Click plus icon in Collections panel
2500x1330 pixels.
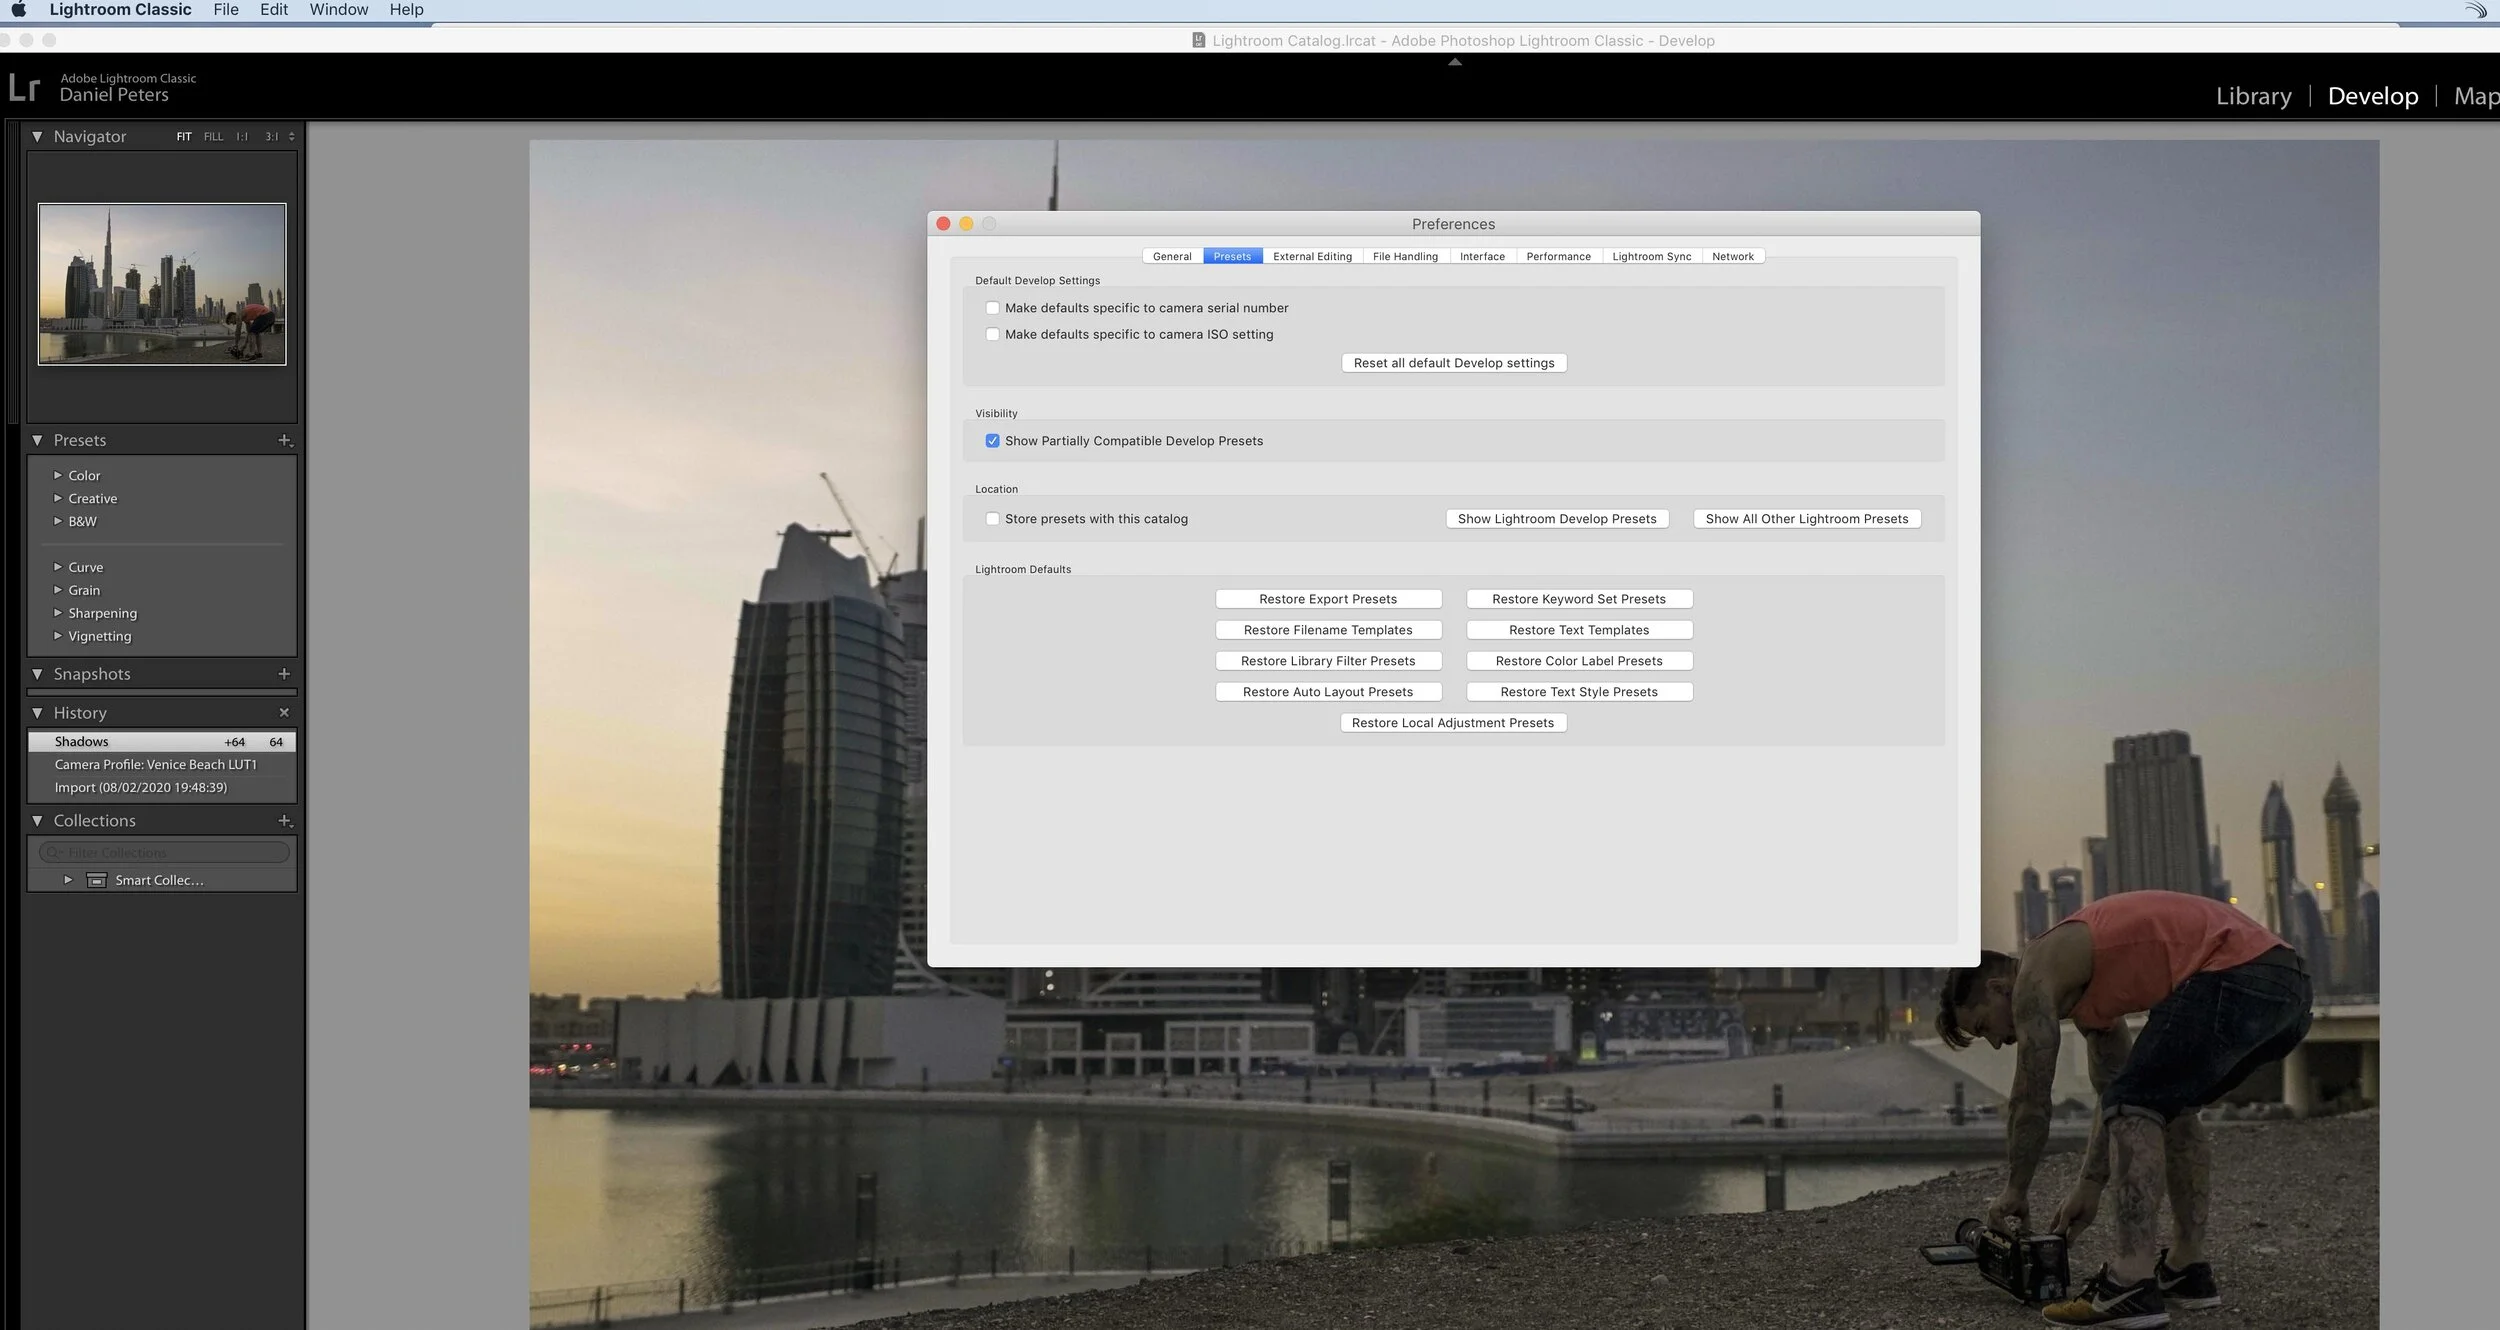pyautogui.click(x=285, y=821)
